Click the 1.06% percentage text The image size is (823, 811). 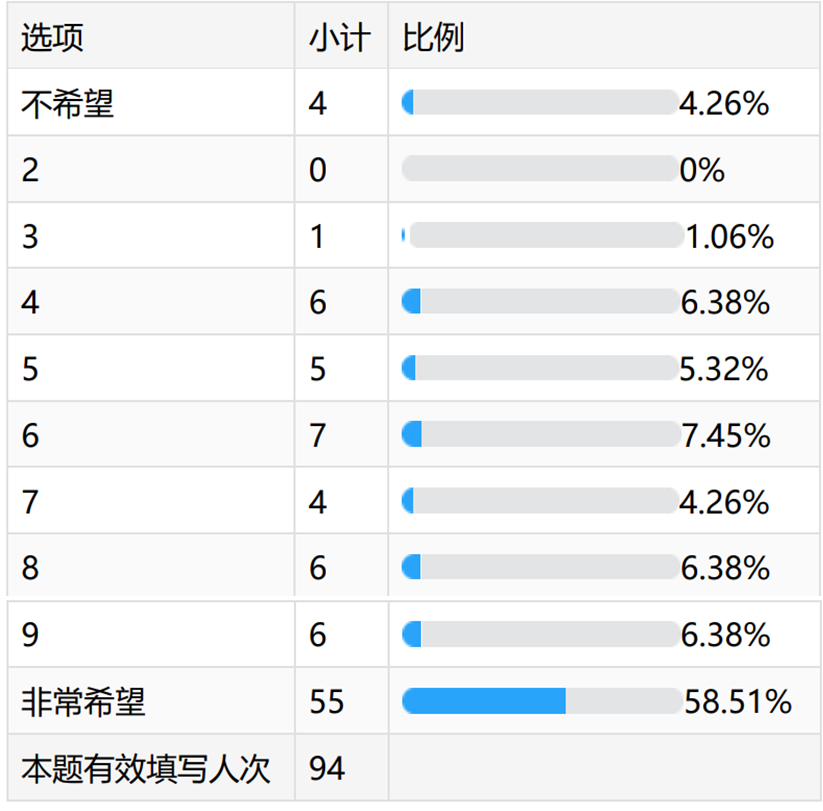pos(729,236)
